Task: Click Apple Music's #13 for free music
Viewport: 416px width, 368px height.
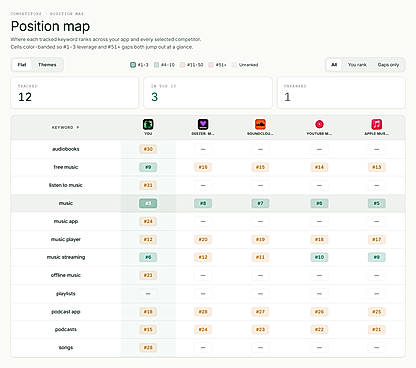Action: tap(377, 167)
